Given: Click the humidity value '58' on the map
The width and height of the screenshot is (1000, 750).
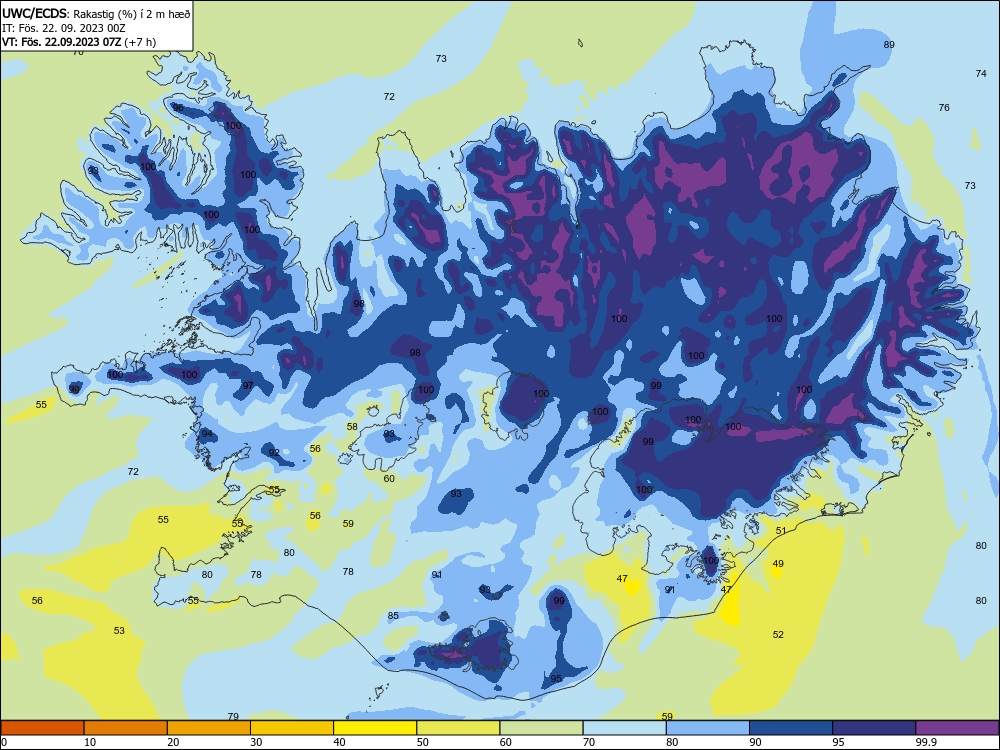Looking at the screenshot, I should pos(352,427).
